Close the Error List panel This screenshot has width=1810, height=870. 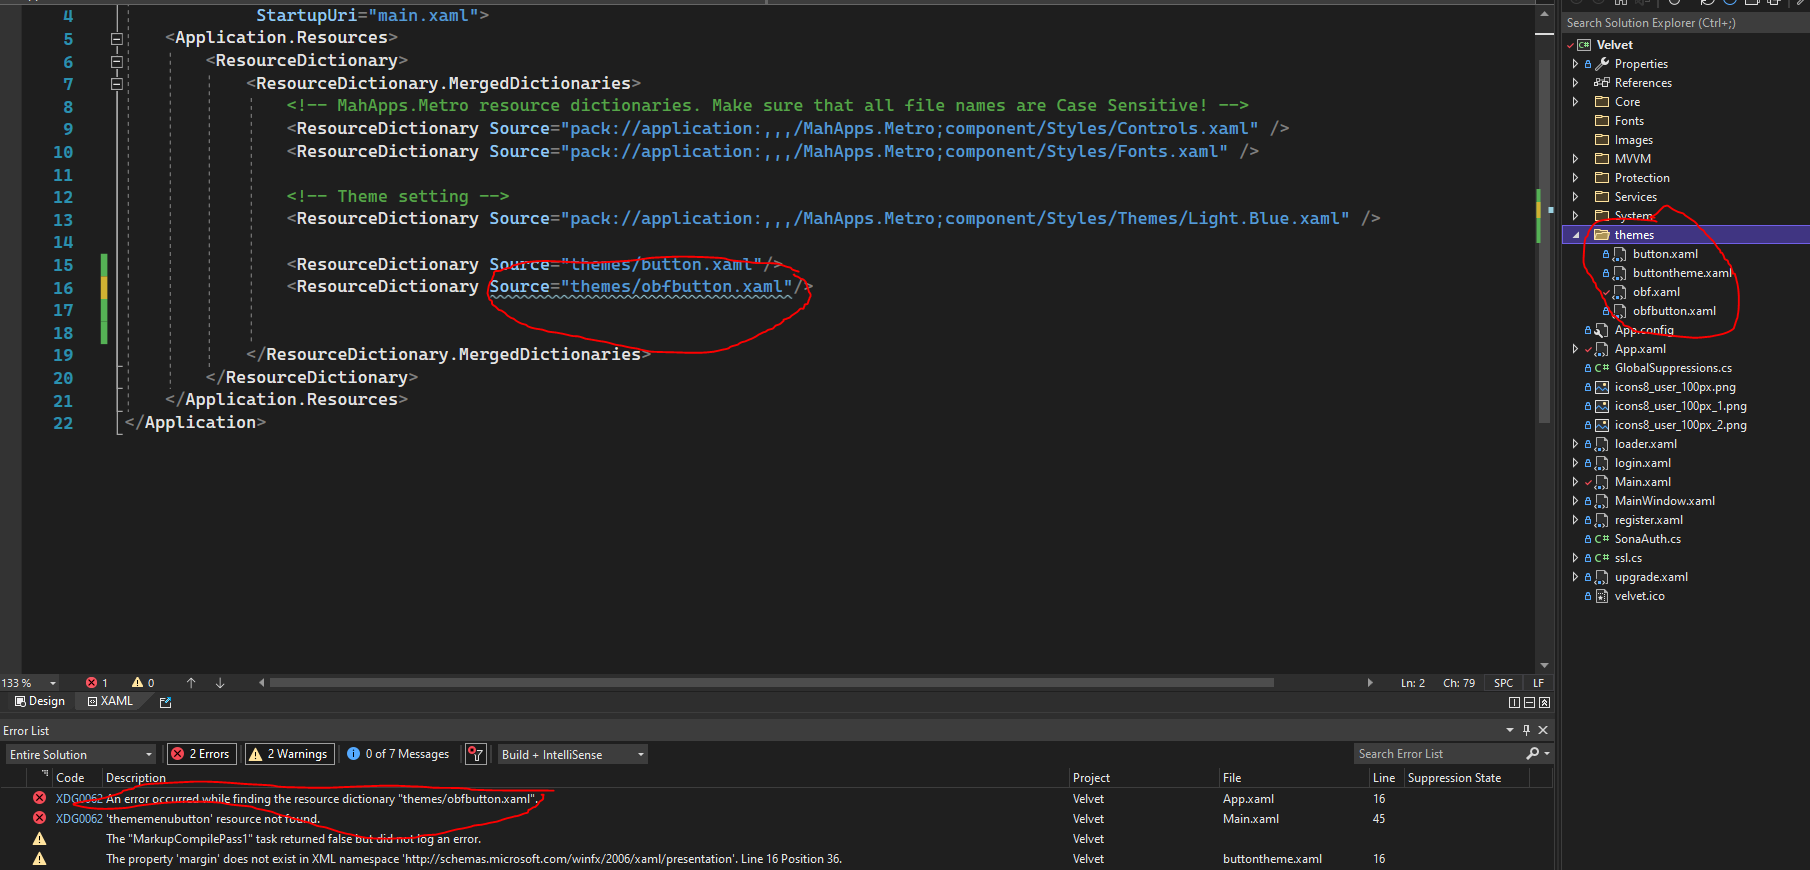[x=1543, y=730]
